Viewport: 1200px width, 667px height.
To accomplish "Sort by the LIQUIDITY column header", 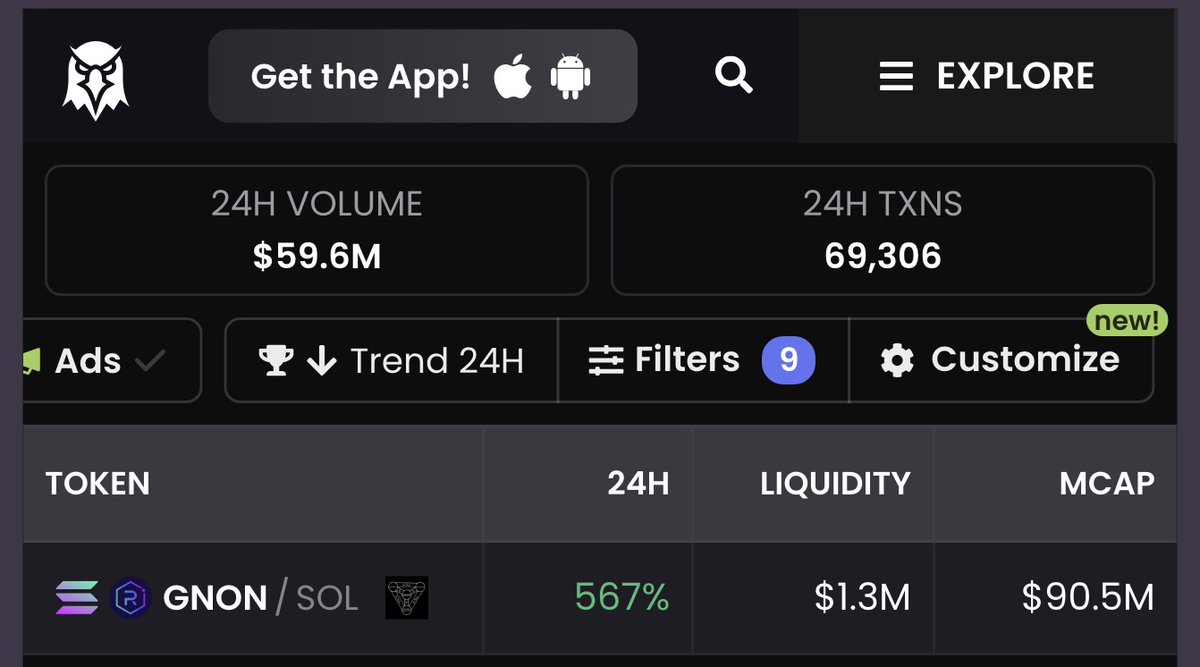I will [835, 484].
